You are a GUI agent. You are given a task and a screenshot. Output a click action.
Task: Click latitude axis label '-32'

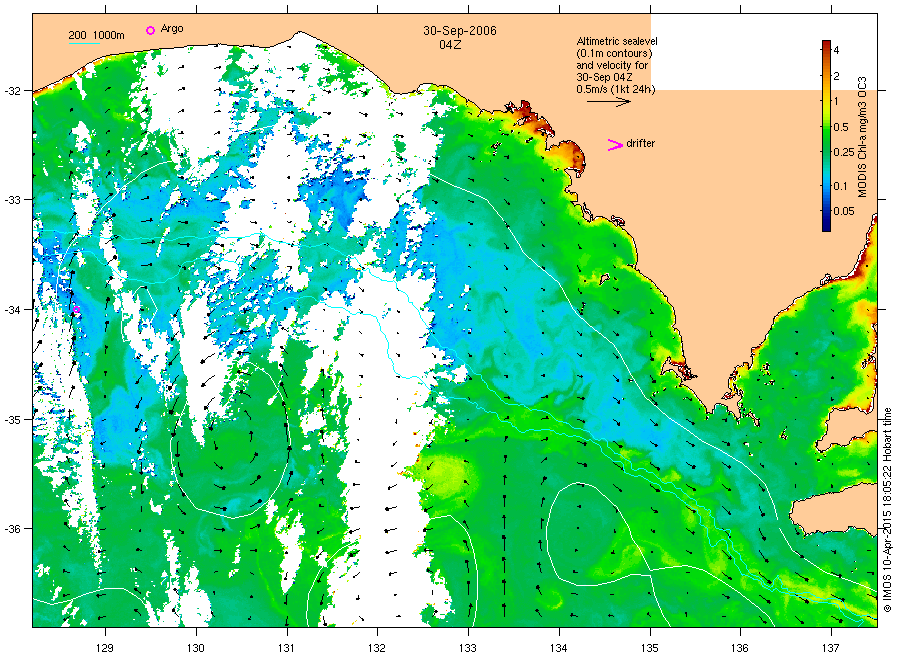coord(12,91)
